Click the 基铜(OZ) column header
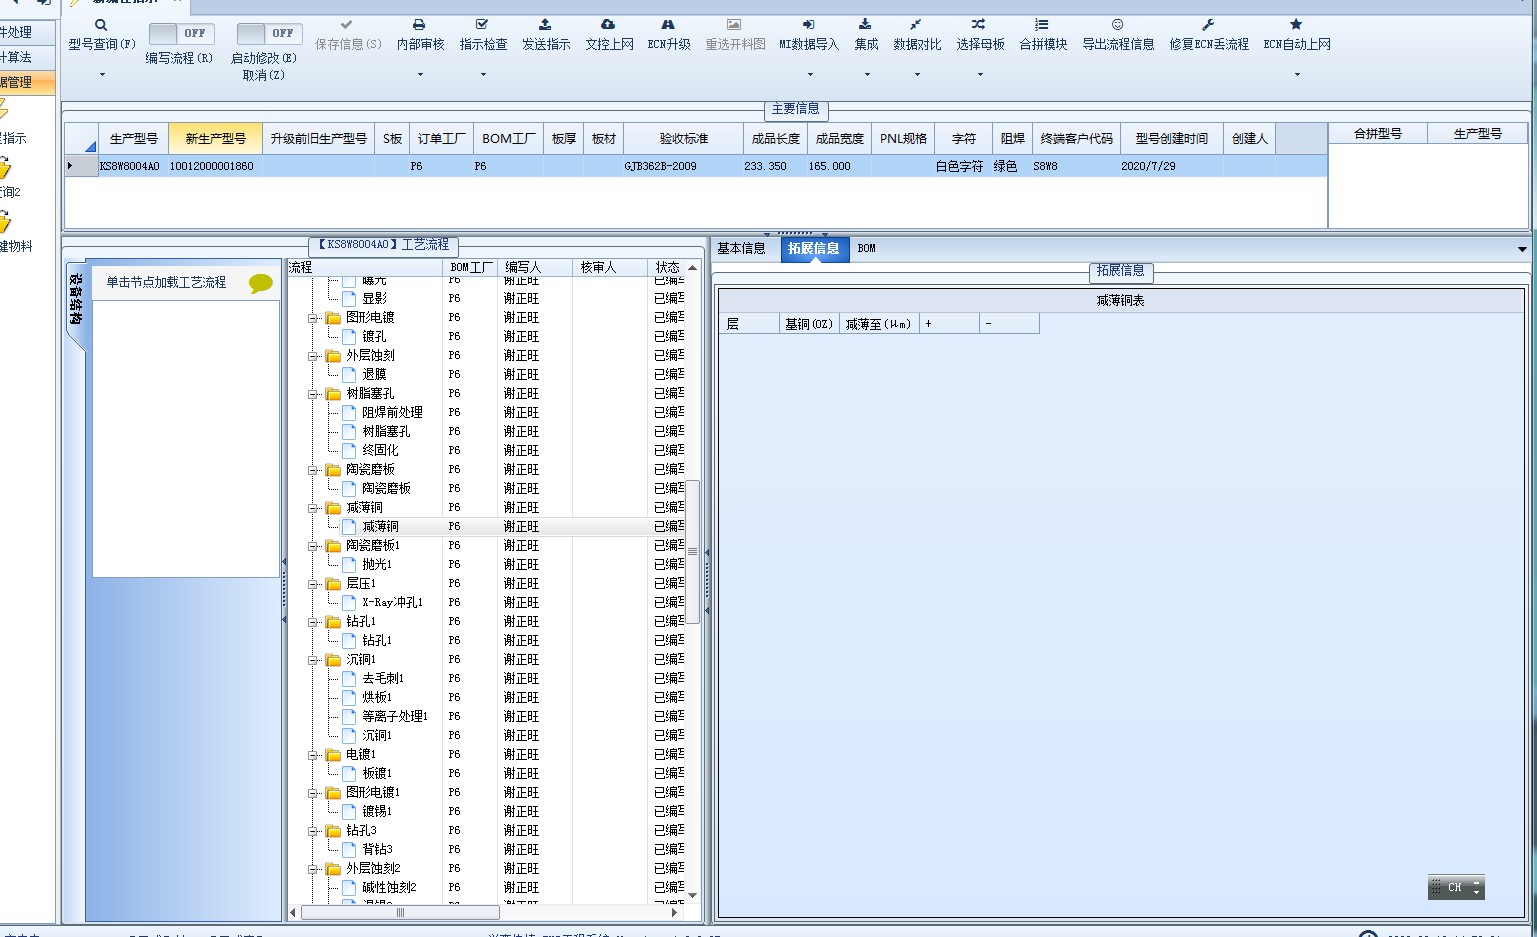Viewport: 1537px width, 937px height. (x=808, y=324)
